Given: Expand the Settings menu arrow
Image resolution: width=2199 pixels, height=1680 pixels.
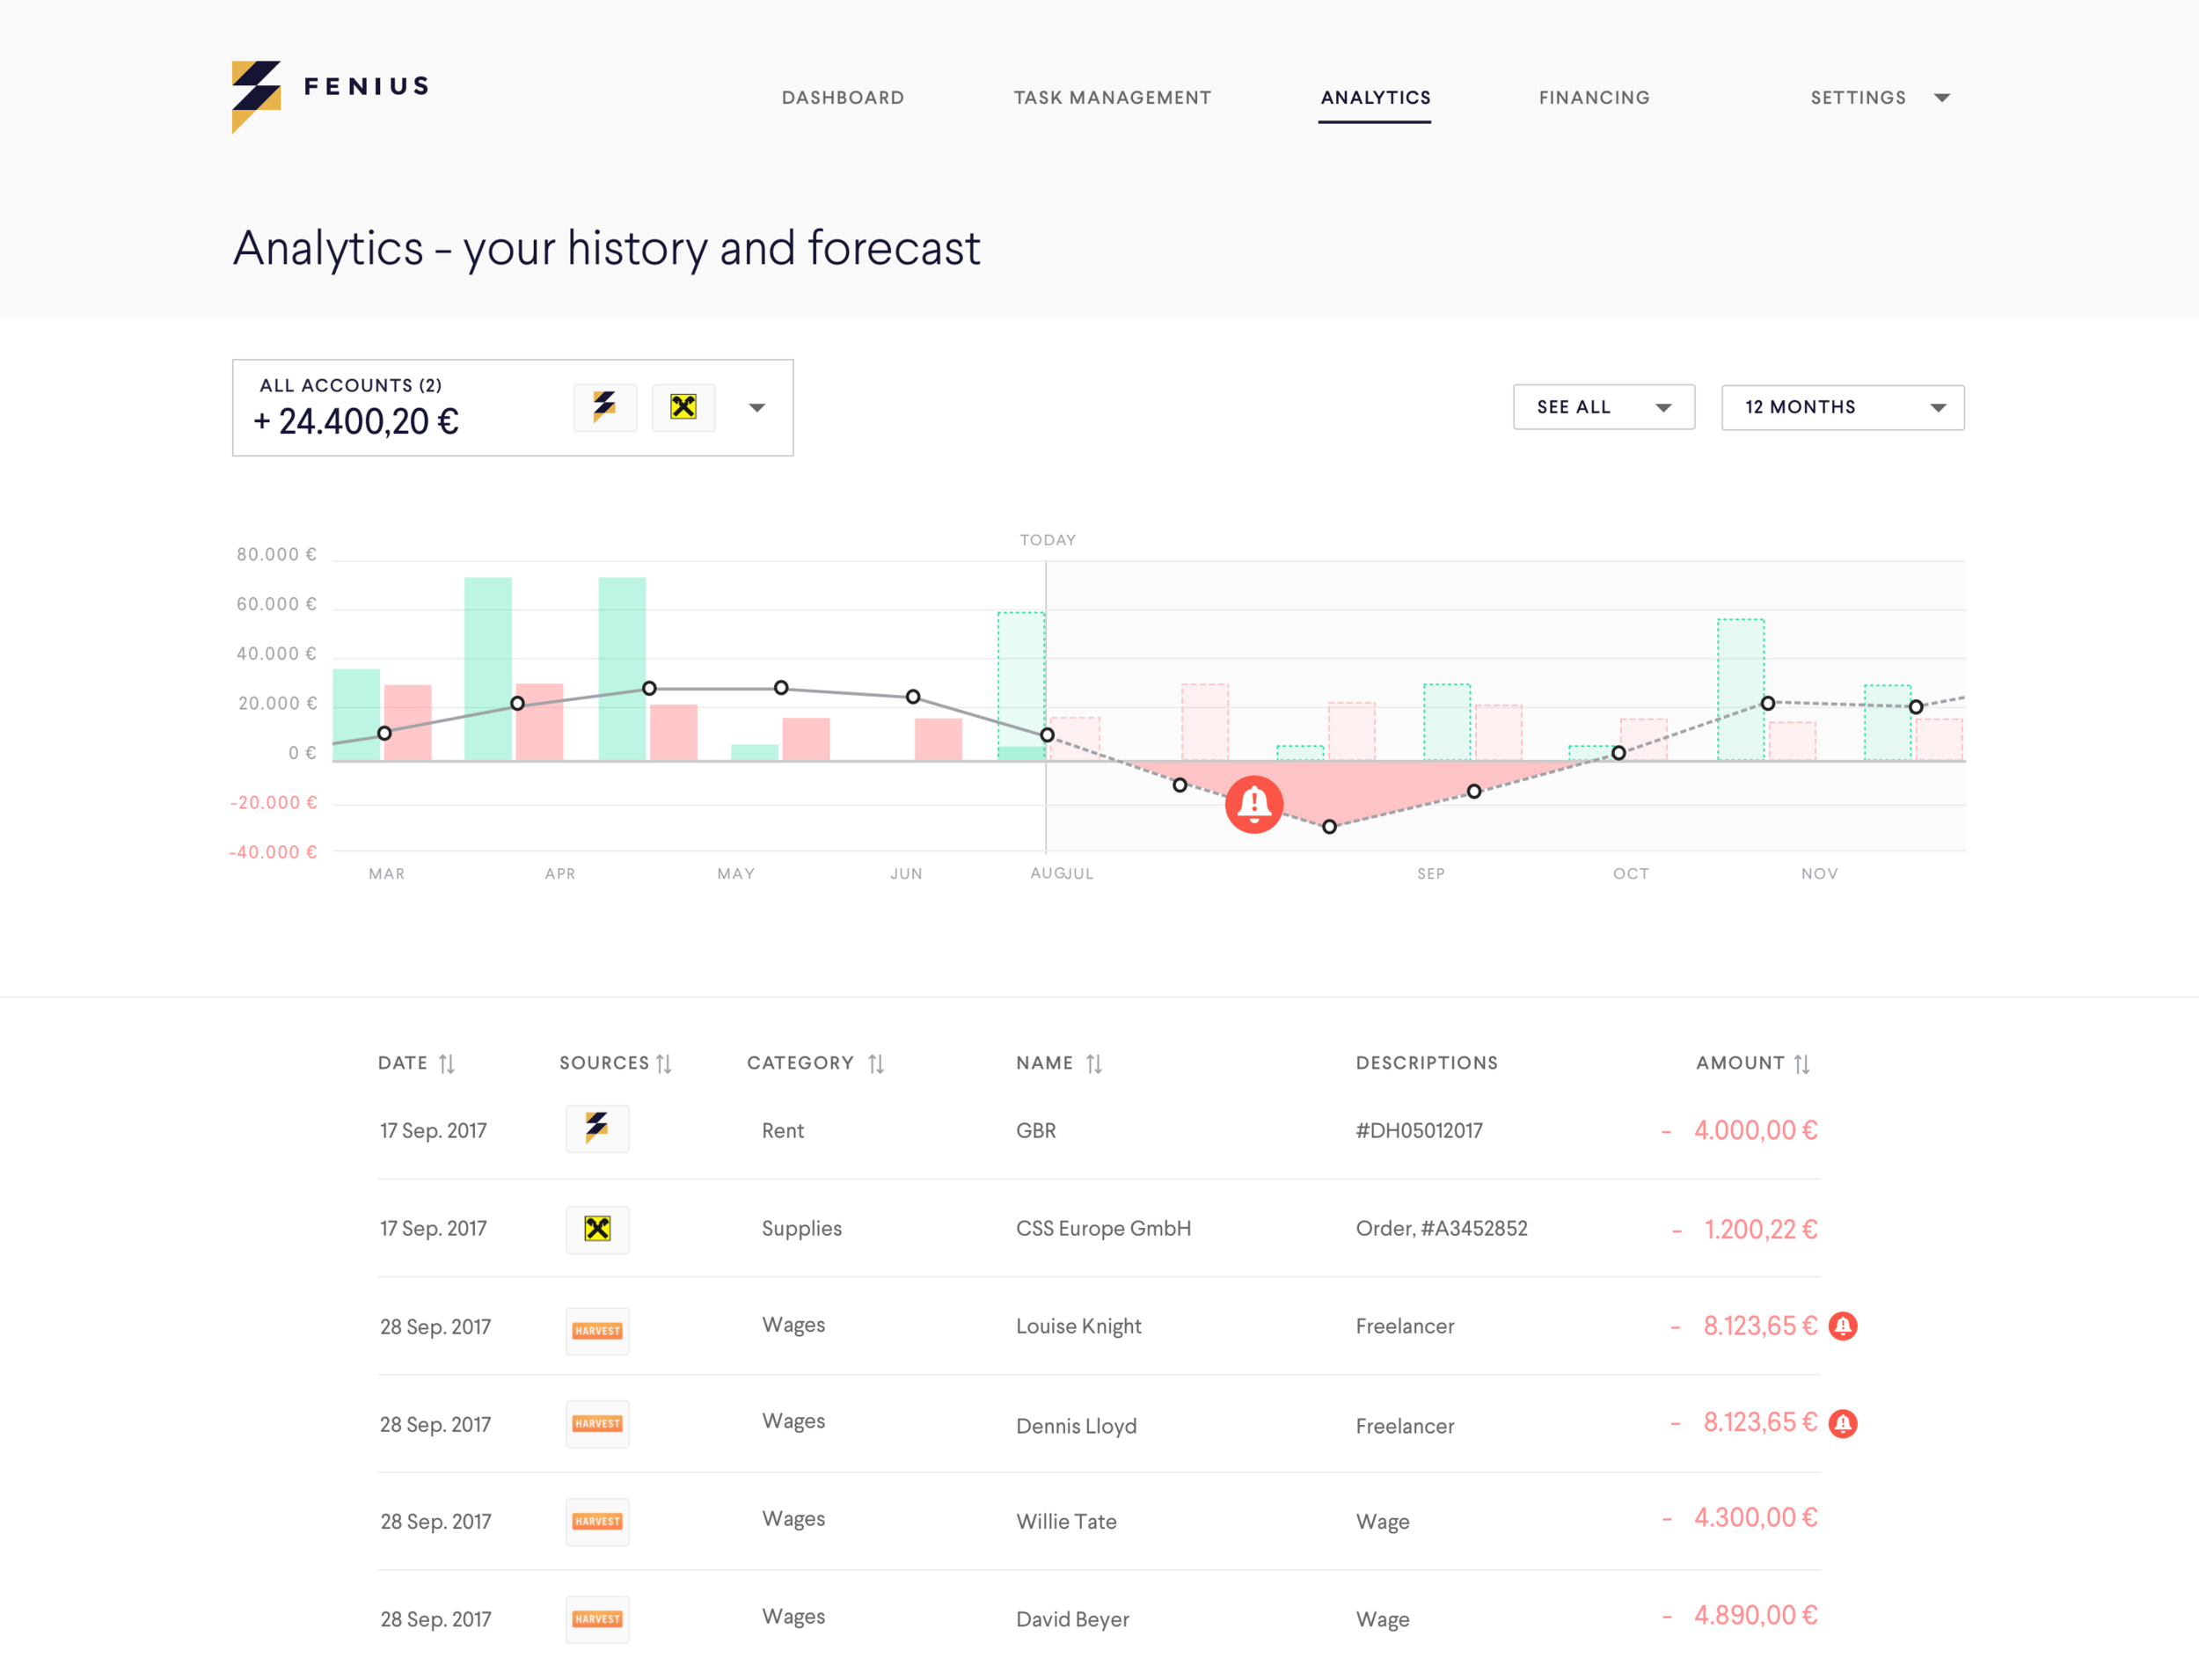Looking at the screenshot, I should click(x=1941, y=98).
